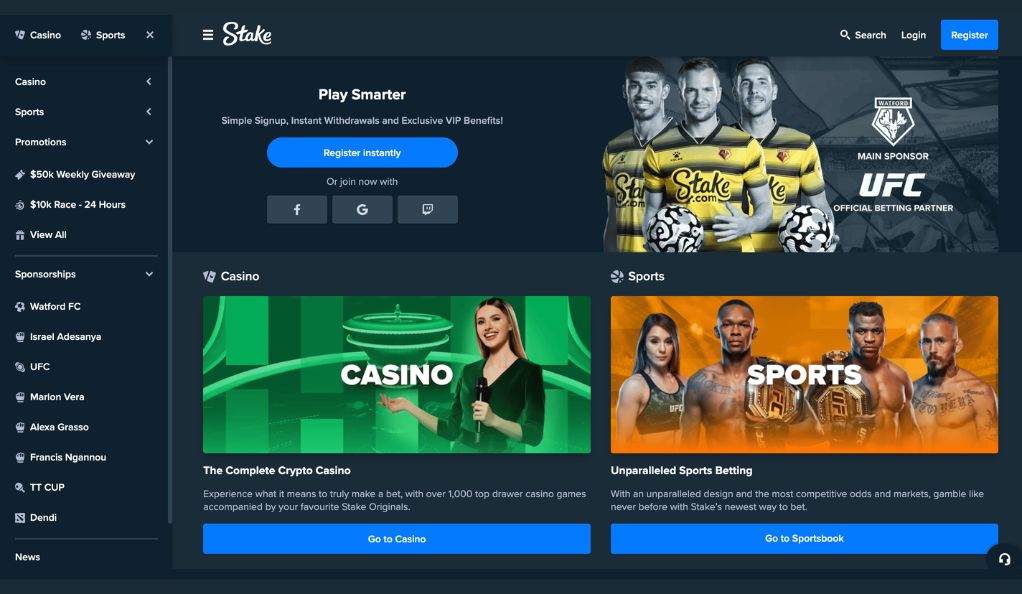This screenshot has width=1022, height=594.
Task: Sign up with the Twitch icon button
Action: point(428,209)
